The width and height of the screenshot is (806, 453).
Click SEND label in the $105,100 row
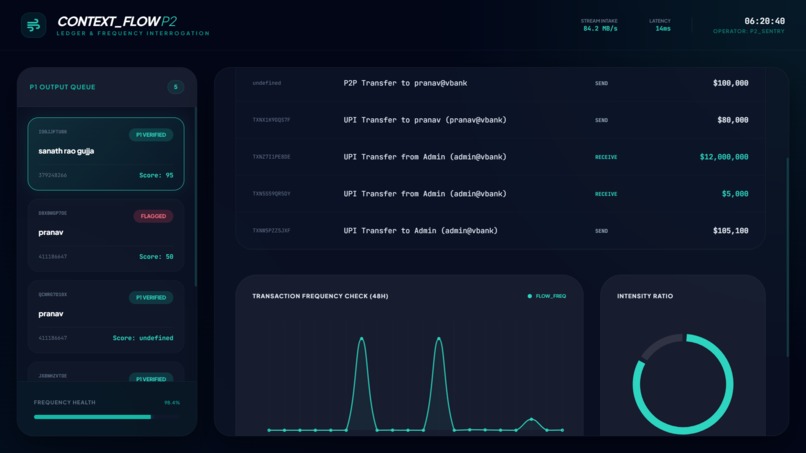tap(601, 231)
